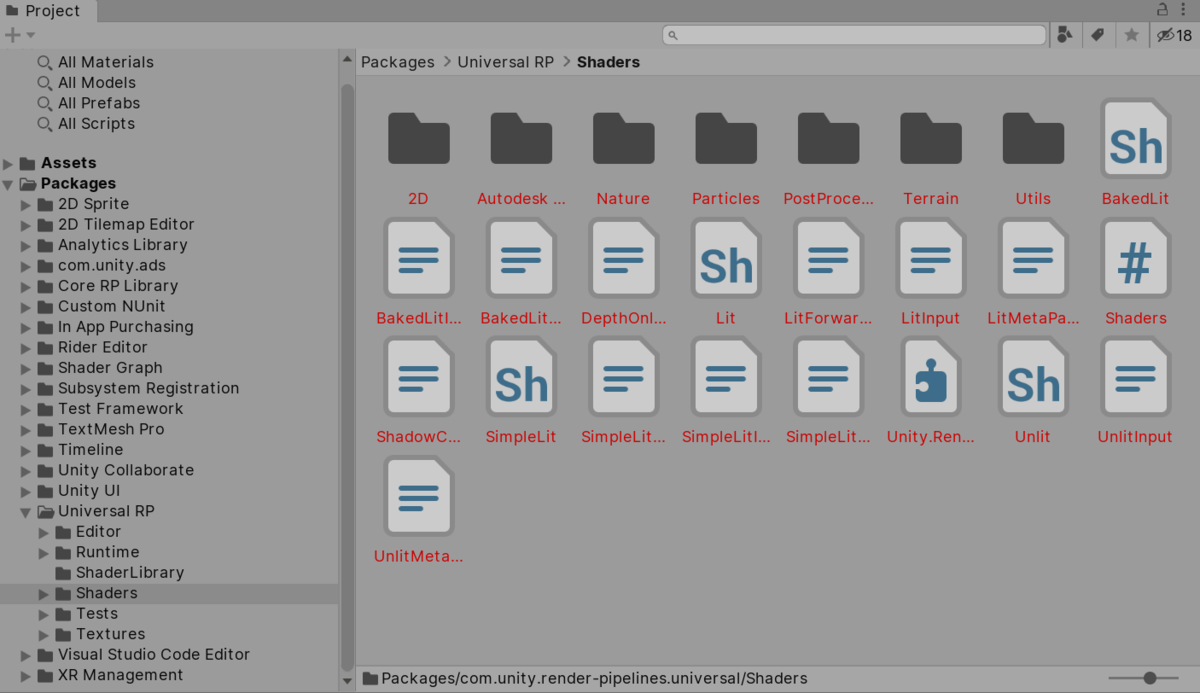Expand the Textures folder arrow

click(x=45, y=634)
